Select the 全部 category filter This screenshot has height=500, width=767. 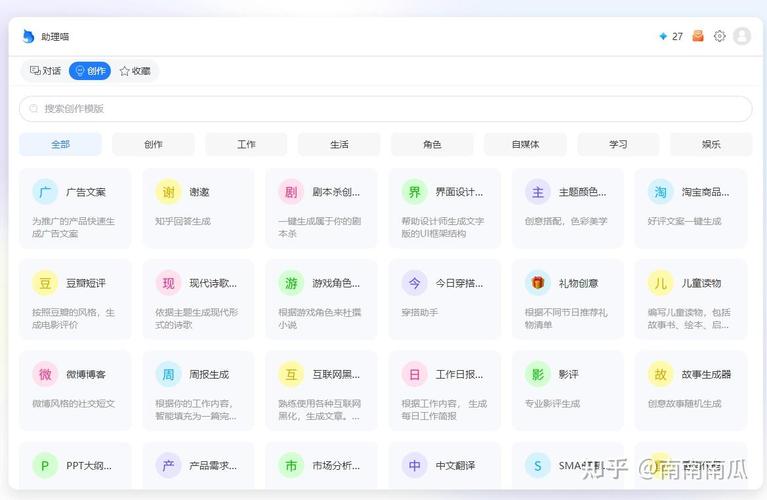(61, 144)
